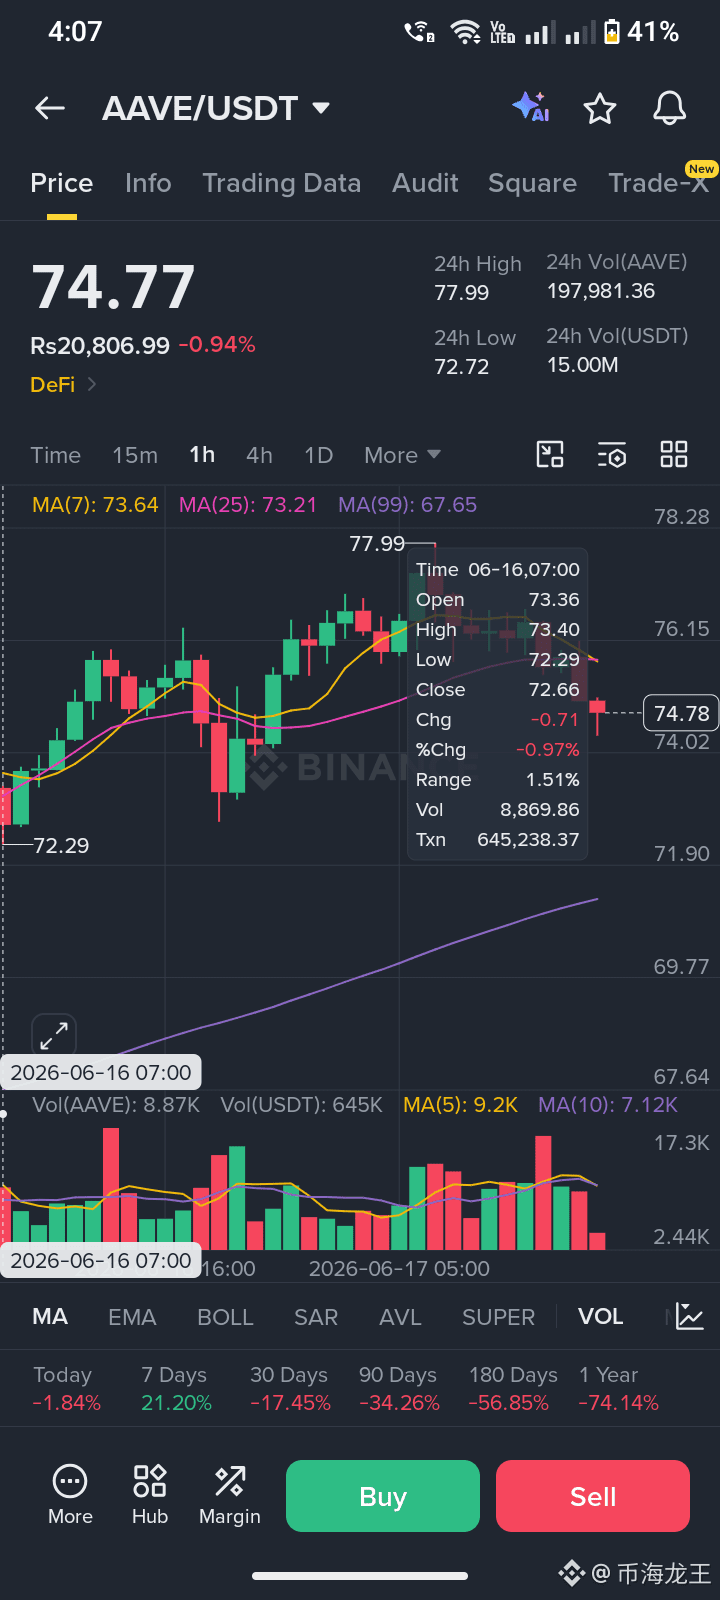
Task: Toggle the SUPER indicator
Action: pyautogui.click(x=498, y=1317)
